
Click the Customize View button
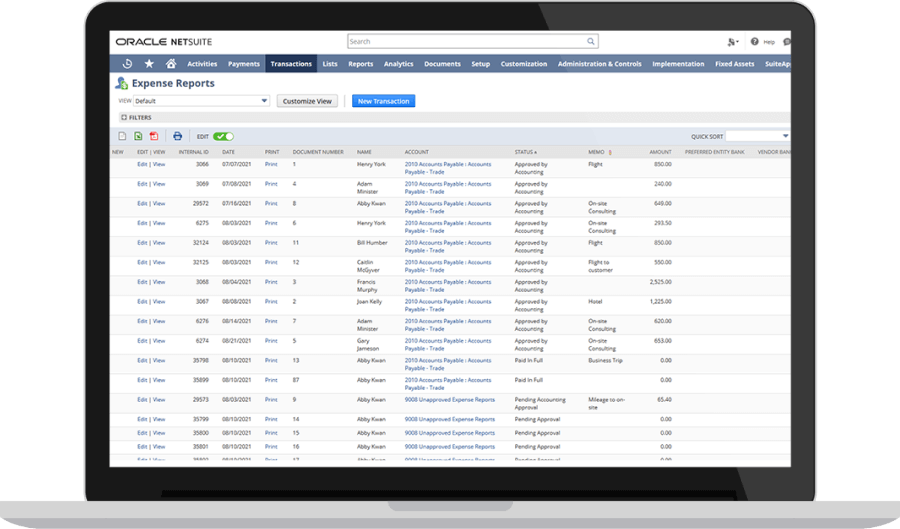pyautogui.click(x=307, y=101)
